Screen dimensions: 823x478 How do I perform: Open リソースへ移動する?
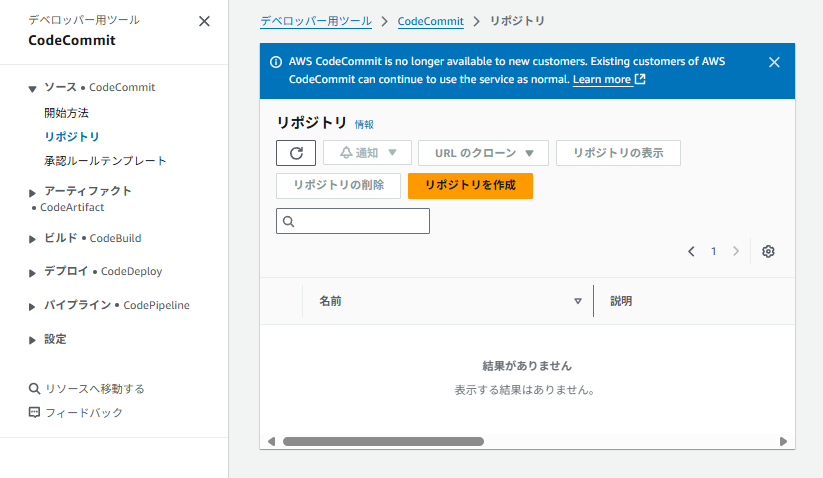point(94,389)
